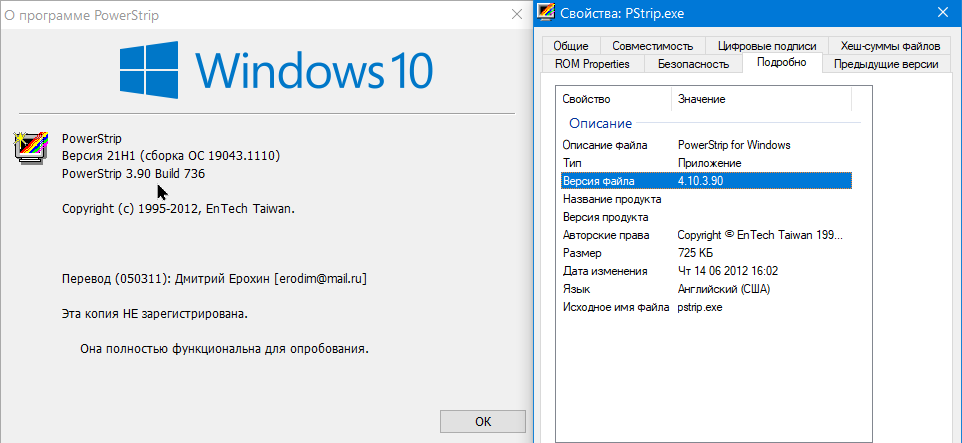Click the Свойство column header
Screen dimensions: 962x443
pos(612,99)
